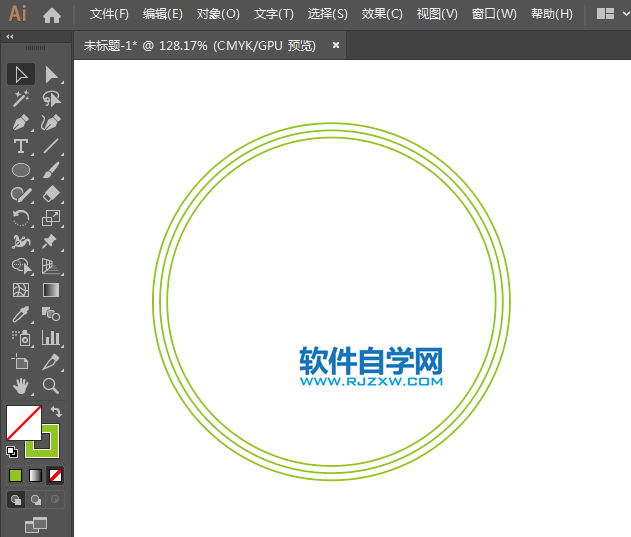Select the Shape Builder tool
This screenshot has height=537, width=631.
21,266
